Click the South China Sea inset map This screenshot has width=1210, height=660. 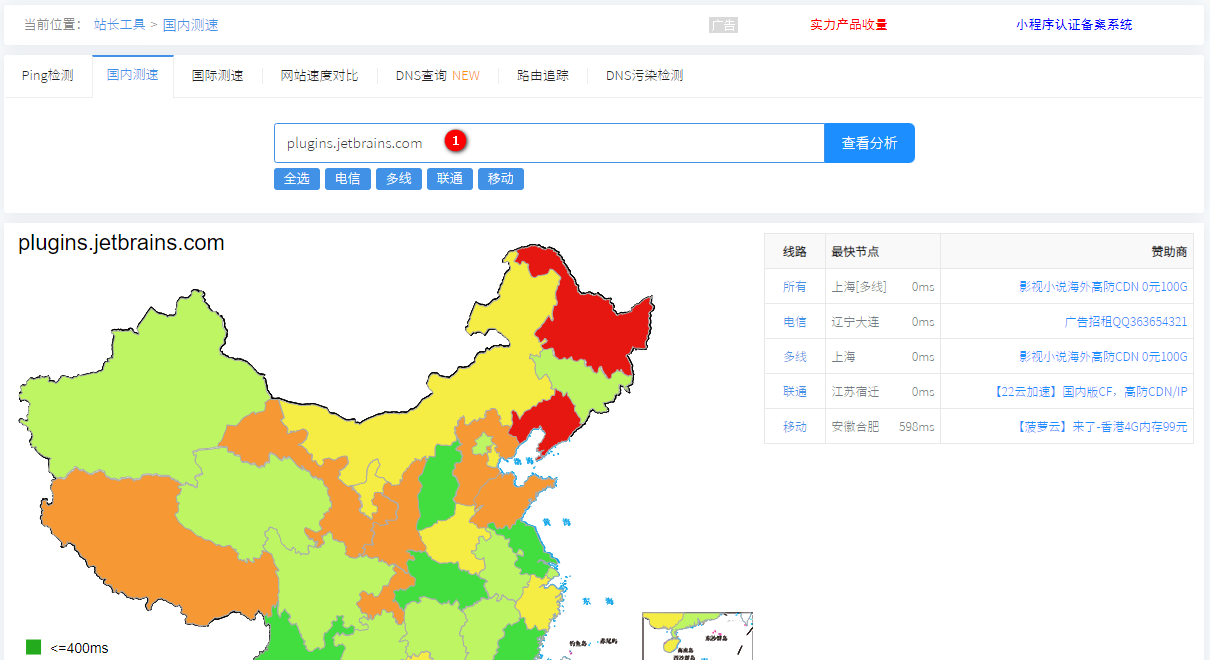[697, 636]
